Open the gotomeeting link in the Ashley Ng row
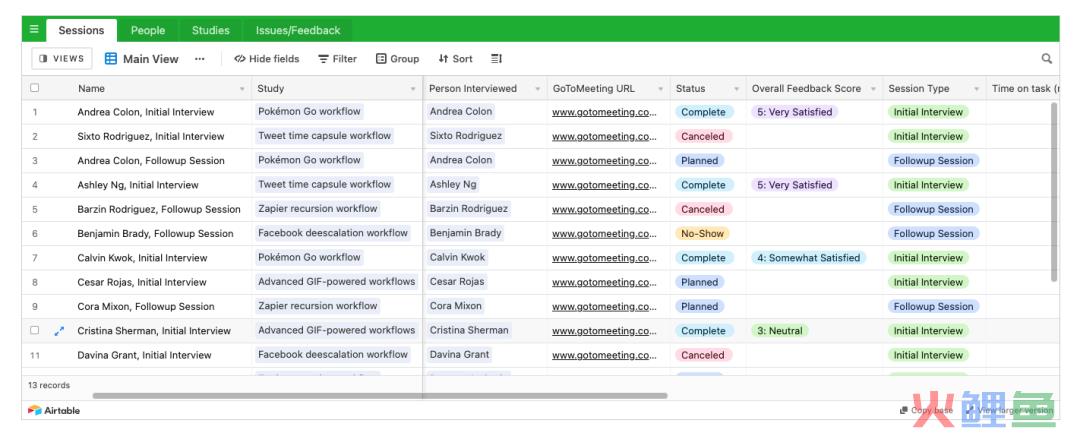Image resolution: width=1080 pixels, height=433 pixels. [x=604, y=184]
